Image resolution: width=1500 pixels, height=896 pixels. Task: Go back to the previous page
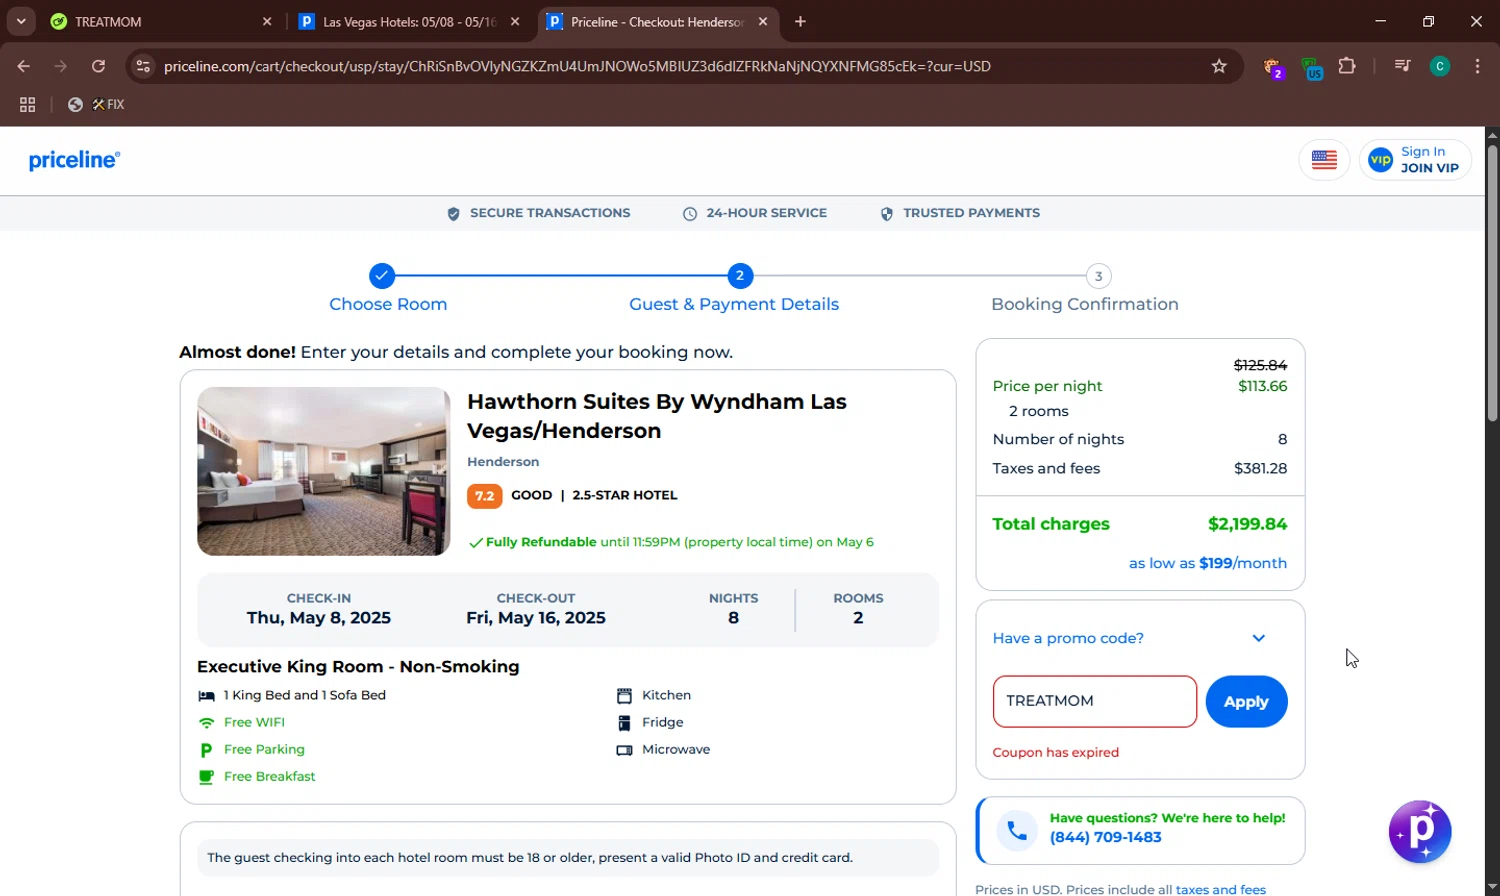tap(24, 66)
